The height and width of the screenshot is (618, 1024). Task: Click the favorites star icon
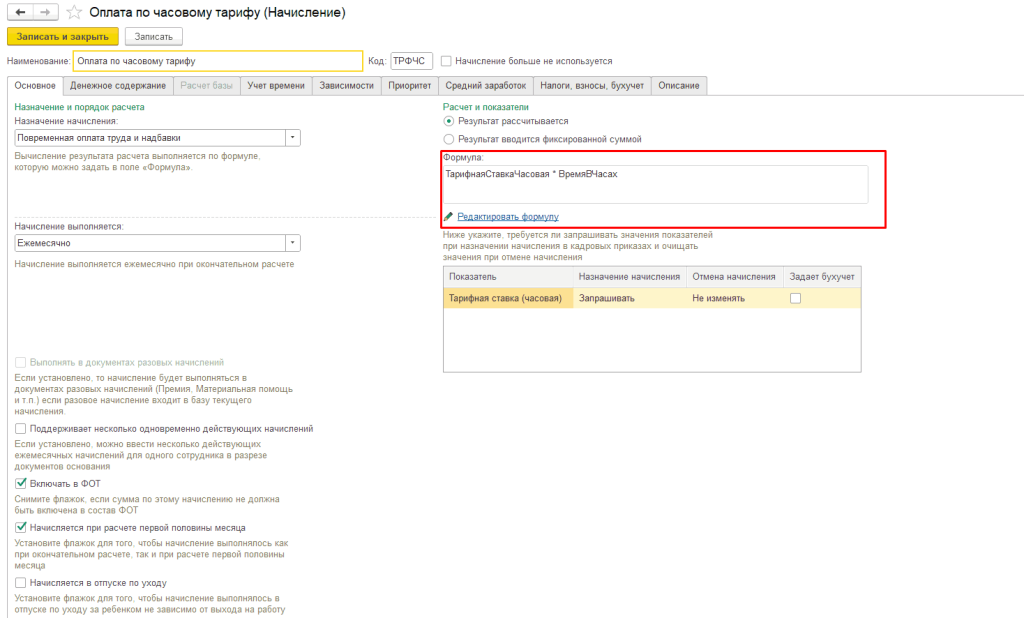pos(76,13)
